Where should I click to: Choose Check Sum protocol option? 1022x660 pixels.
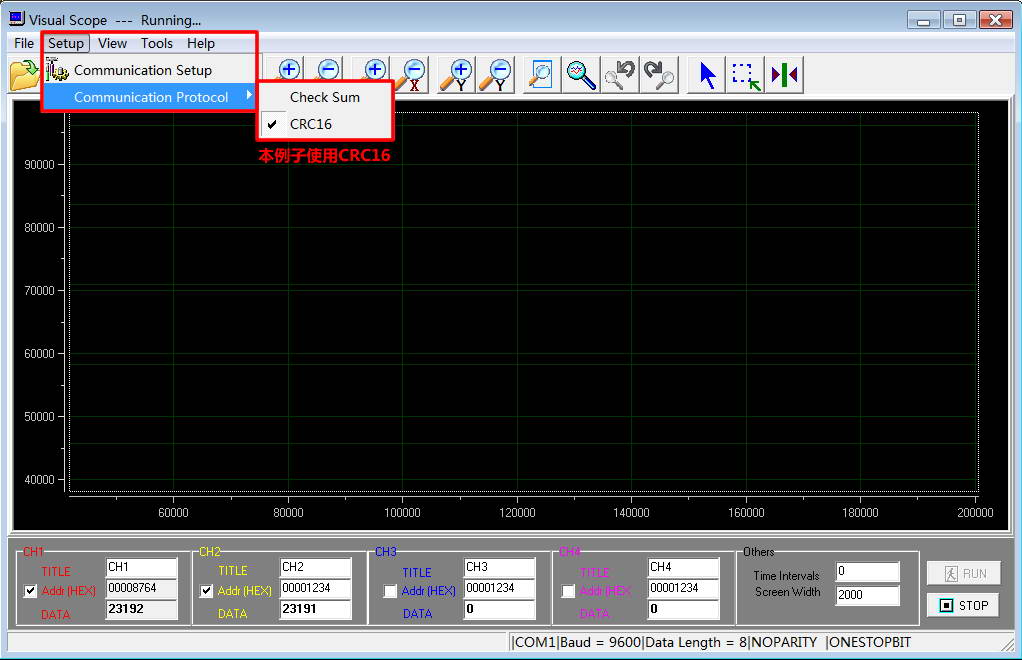click(324, 97)
